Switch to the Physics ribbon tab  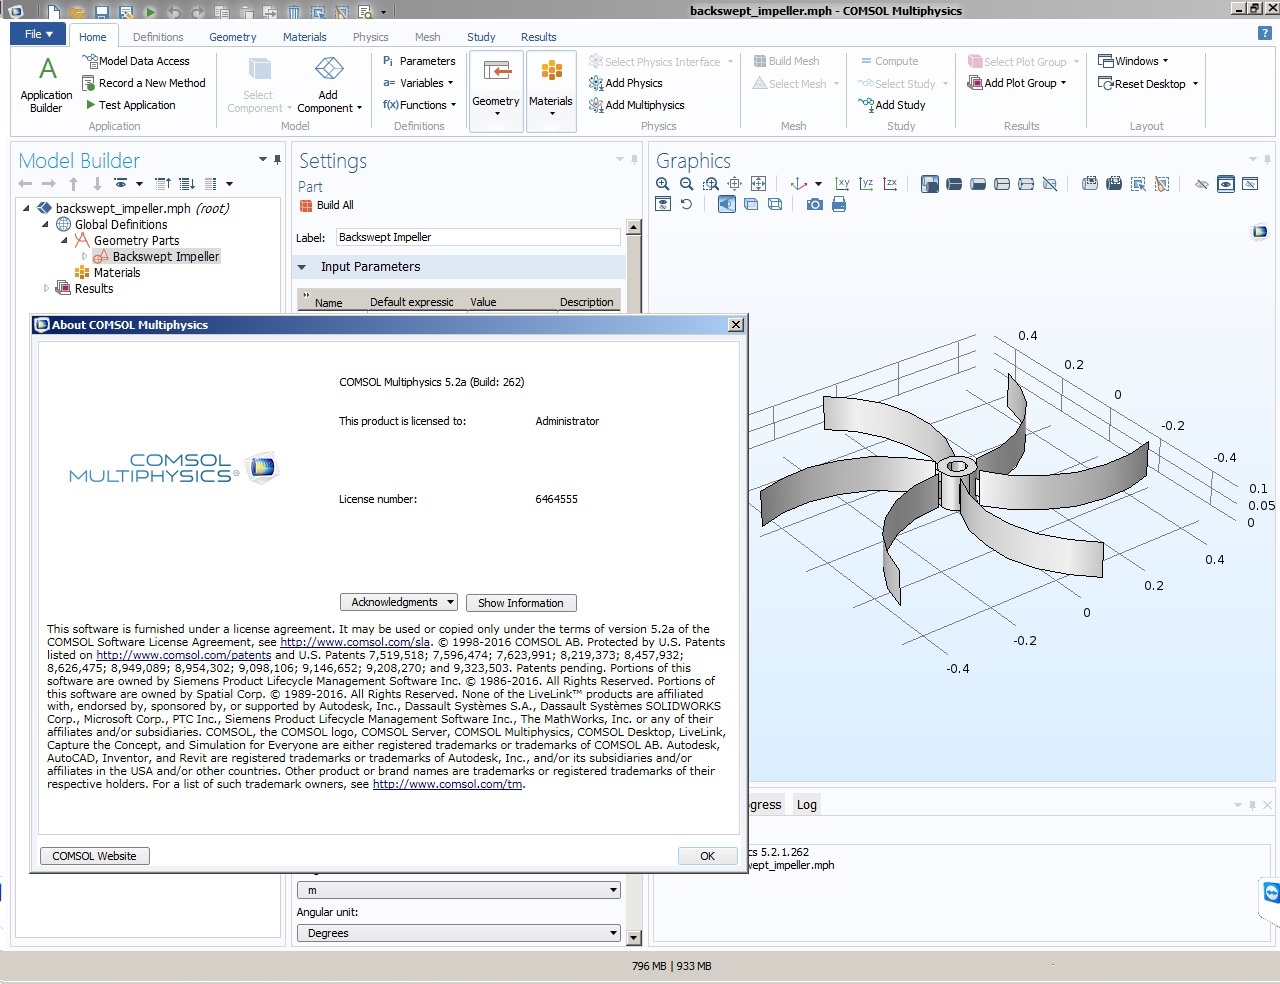pyautogui.click(x=370, y=37)
